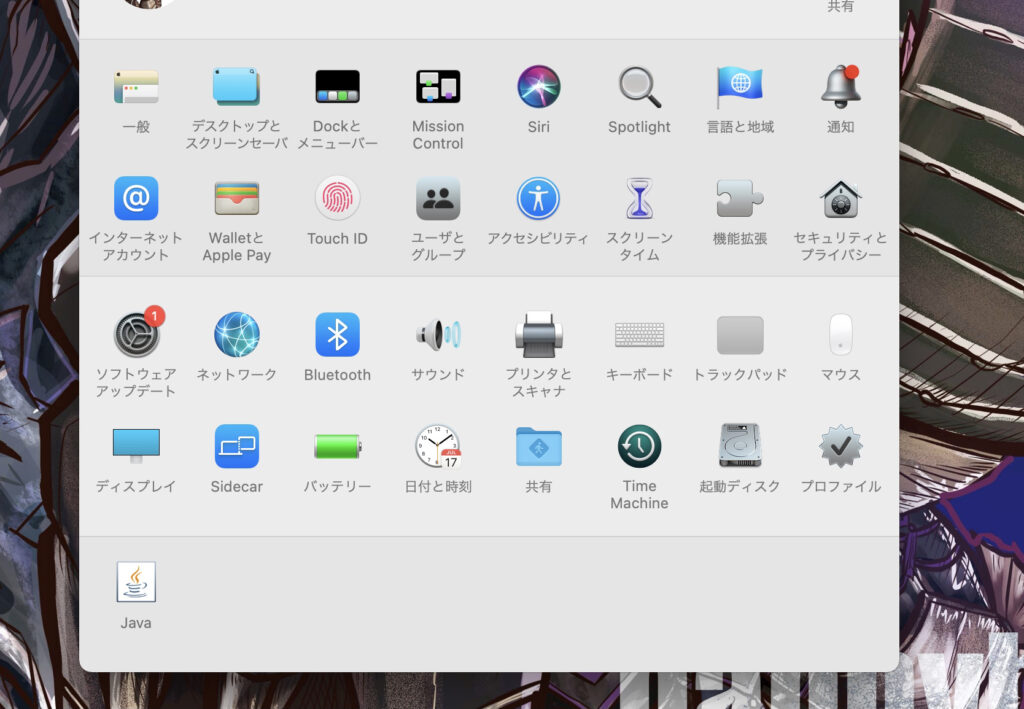Open ユーザとグループ preferences

[x=438, y=198]
